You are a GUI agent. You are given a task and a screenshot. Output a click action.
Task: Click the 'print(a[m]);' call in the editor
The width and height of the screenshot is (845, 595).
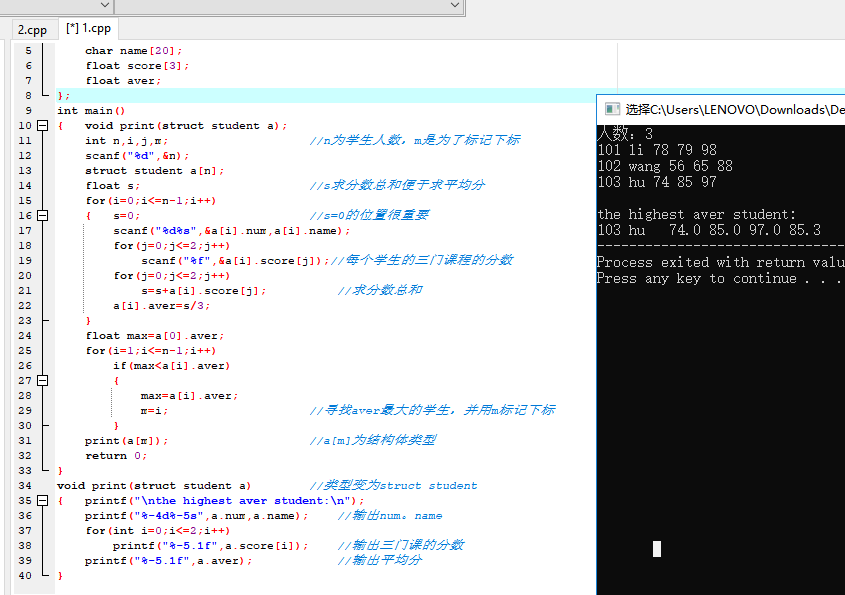[126, 441]
